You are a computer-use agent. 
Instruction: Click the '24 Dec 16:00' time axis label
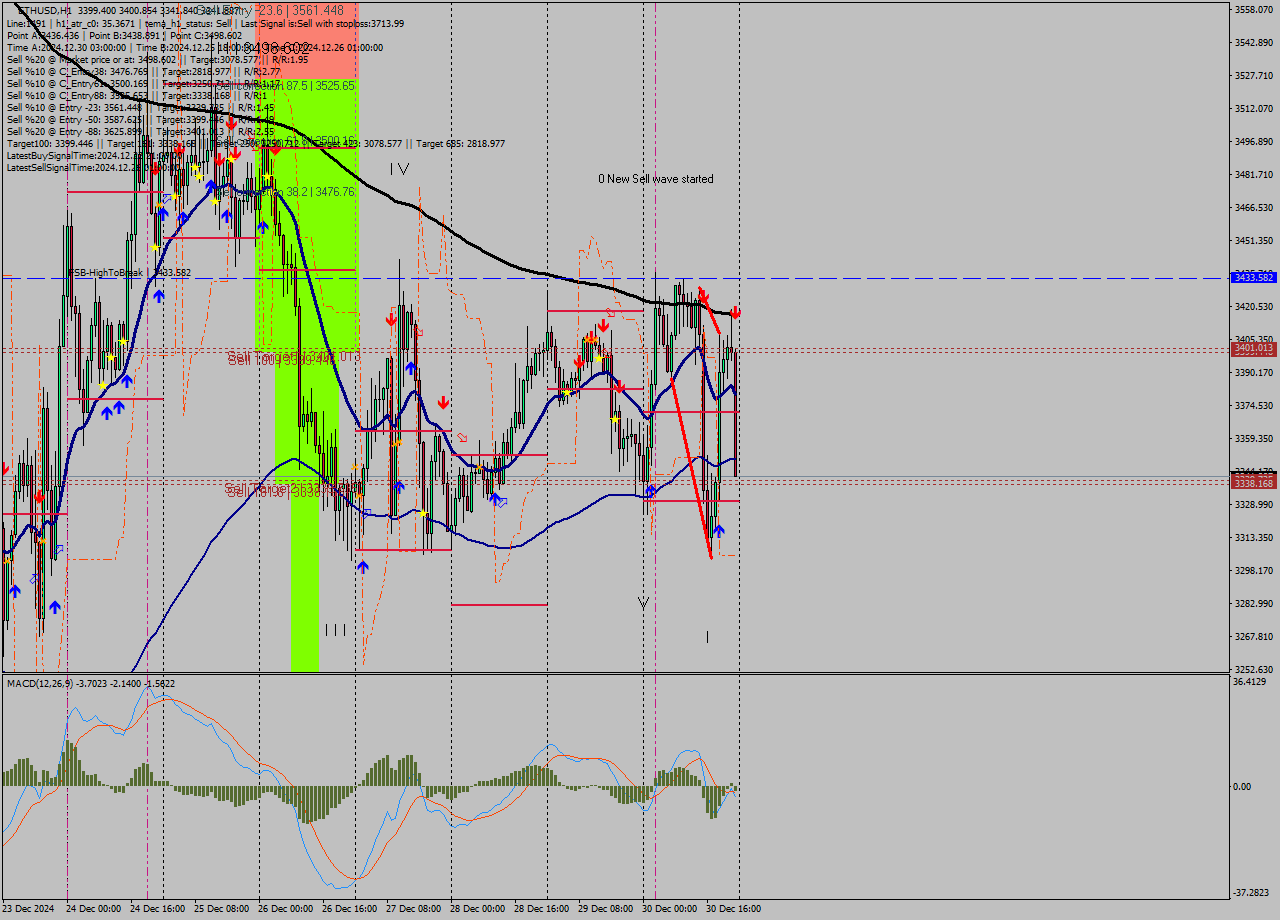(x=158, y=909)
